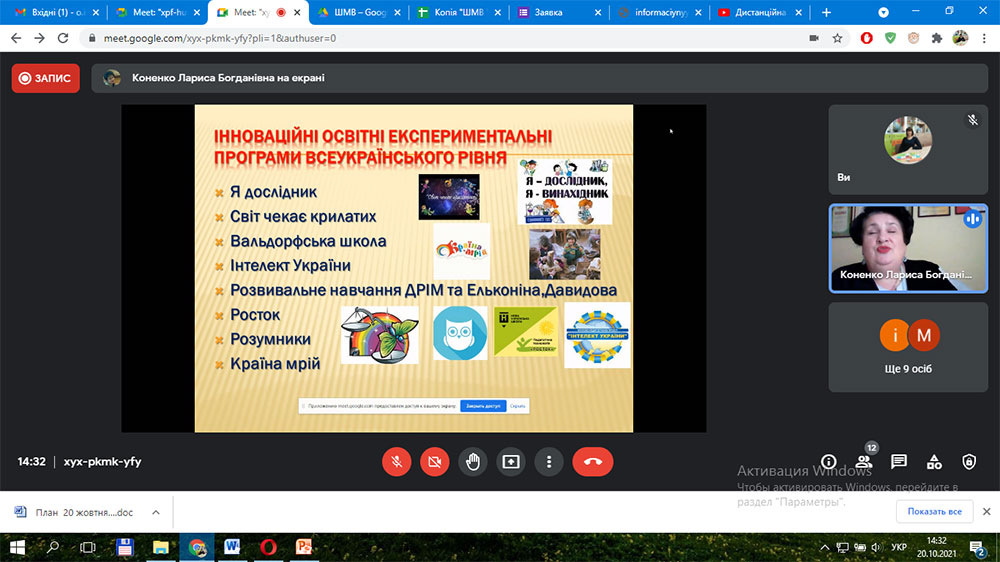Open the save disk app on taskbar
This screenshot has width=1000, height=562.
pos(125,547)
